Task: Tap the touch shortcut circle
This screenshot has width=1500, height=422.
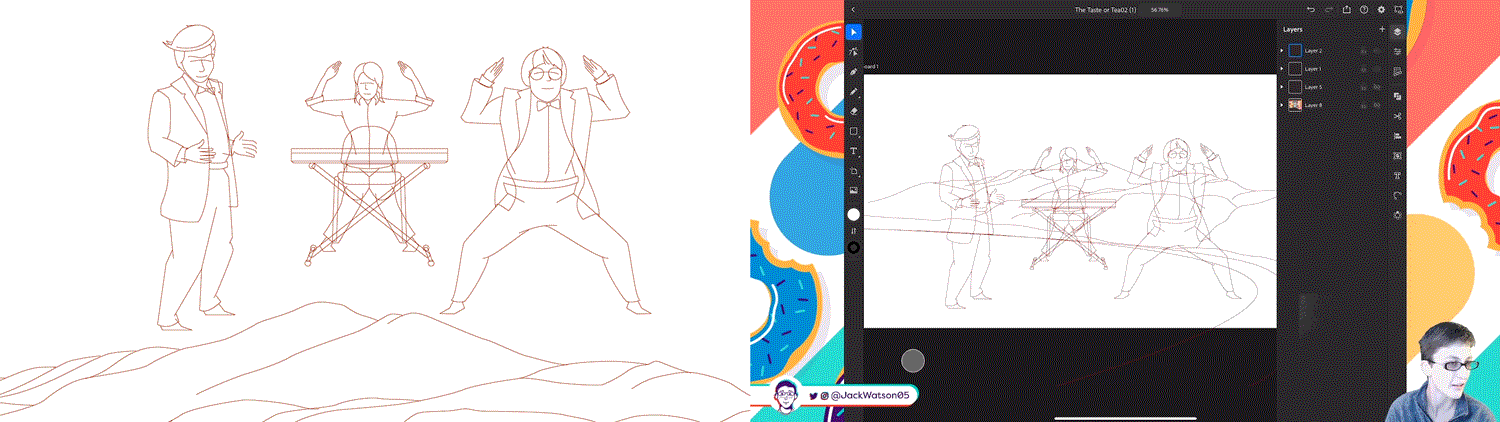Action: pos(913,361)
